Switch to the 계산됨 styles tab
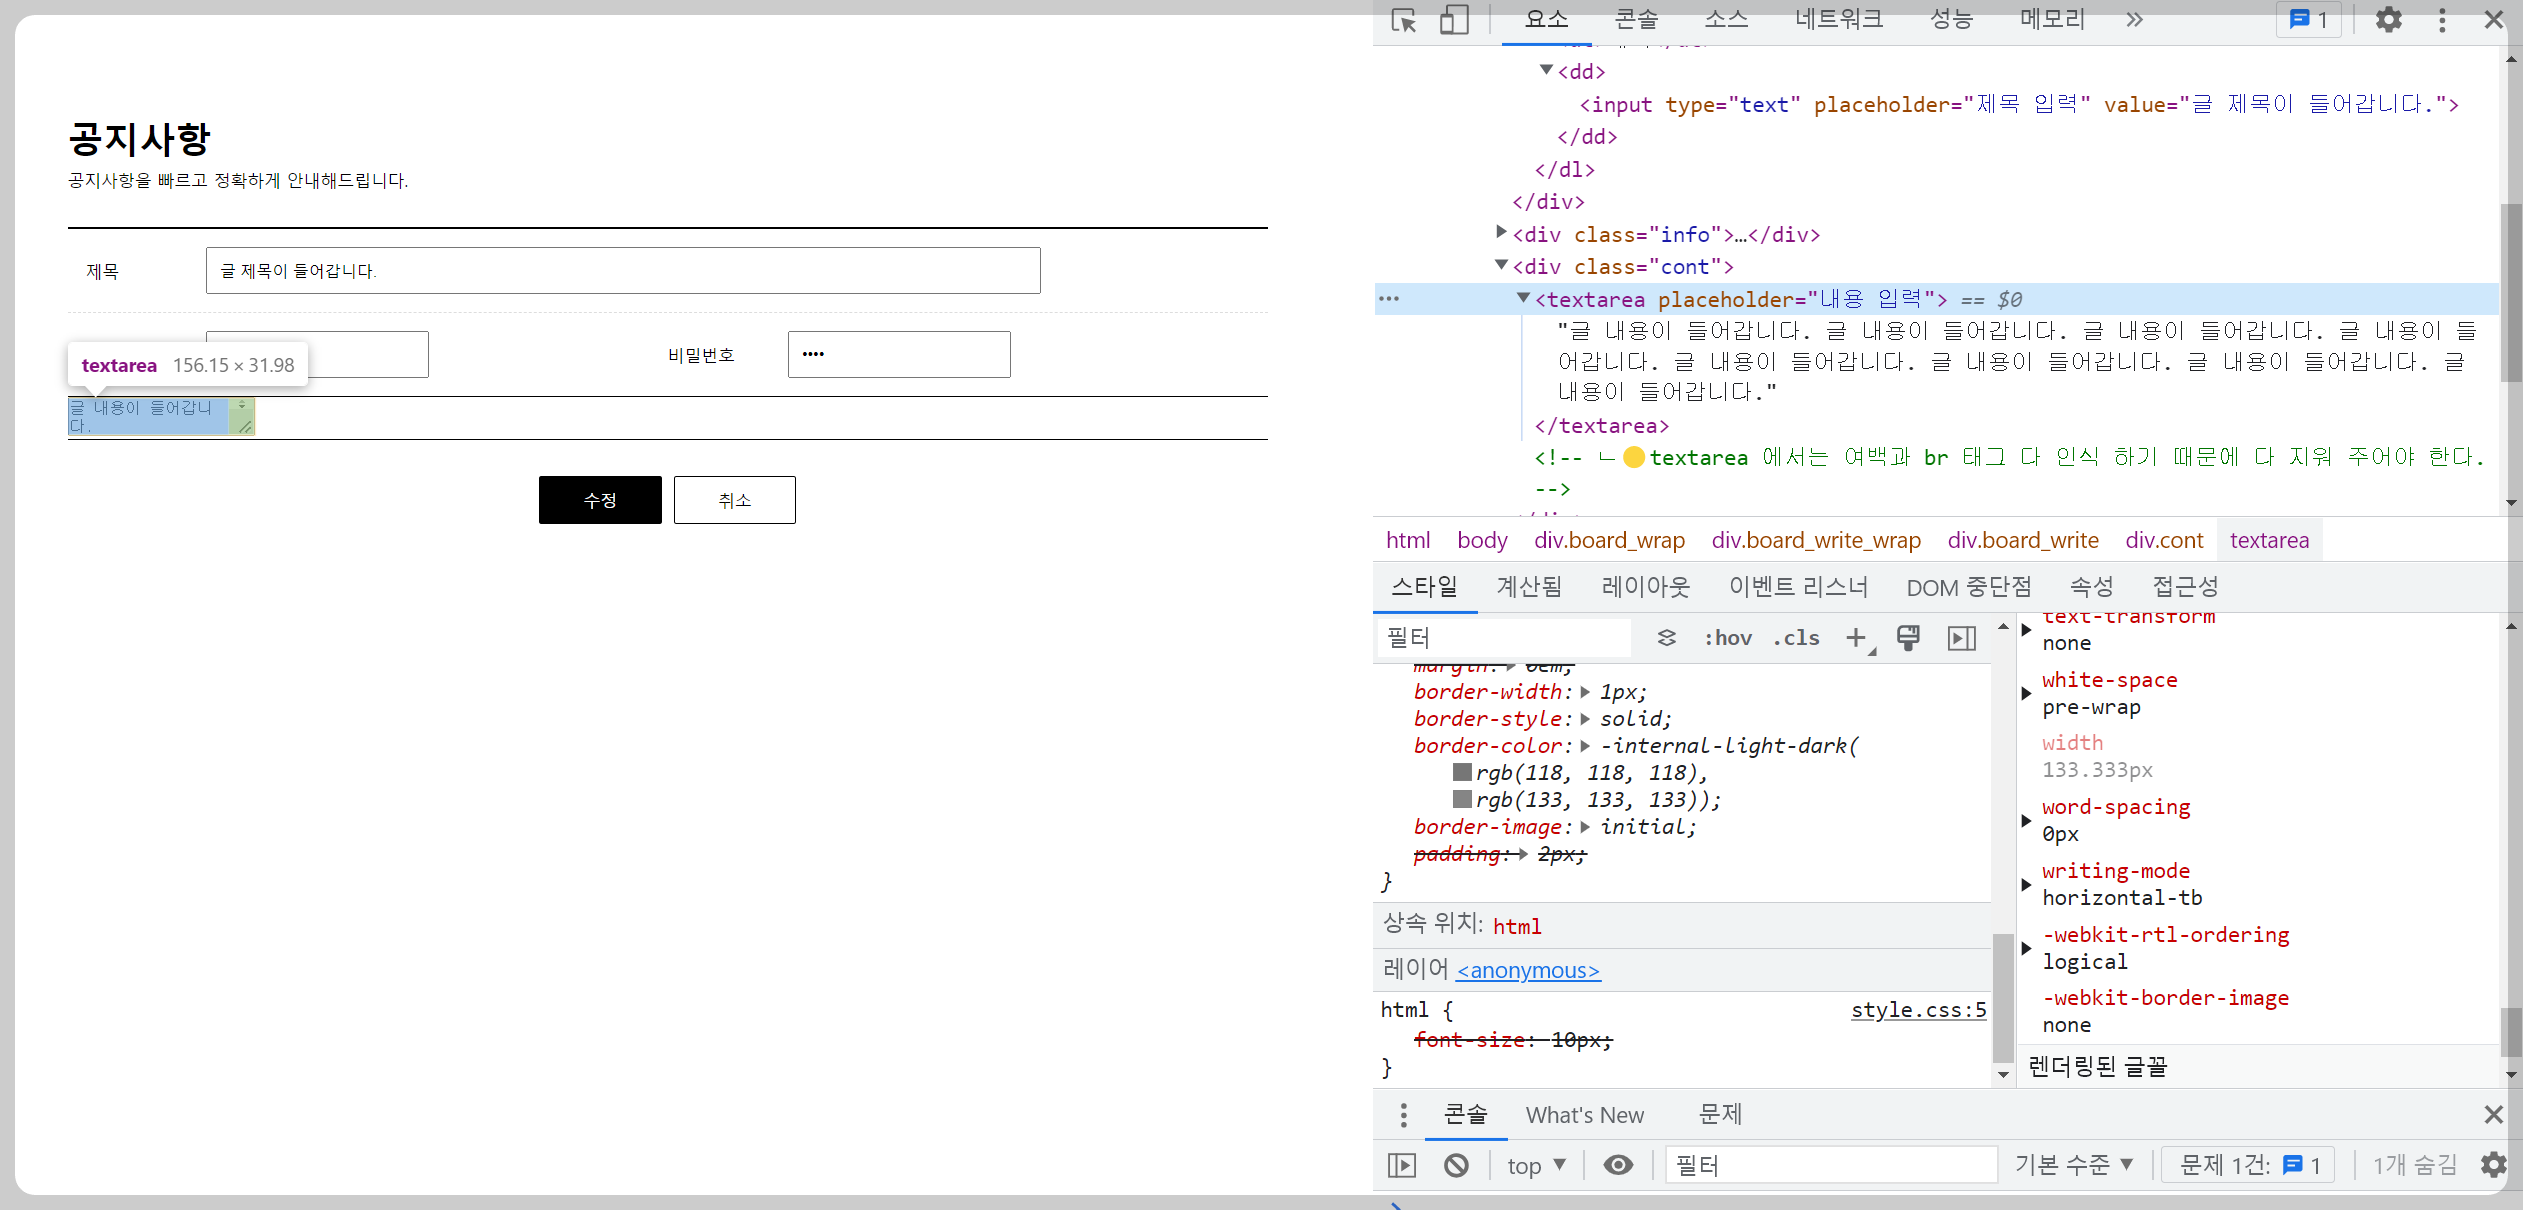 (x=1528, y=587)
